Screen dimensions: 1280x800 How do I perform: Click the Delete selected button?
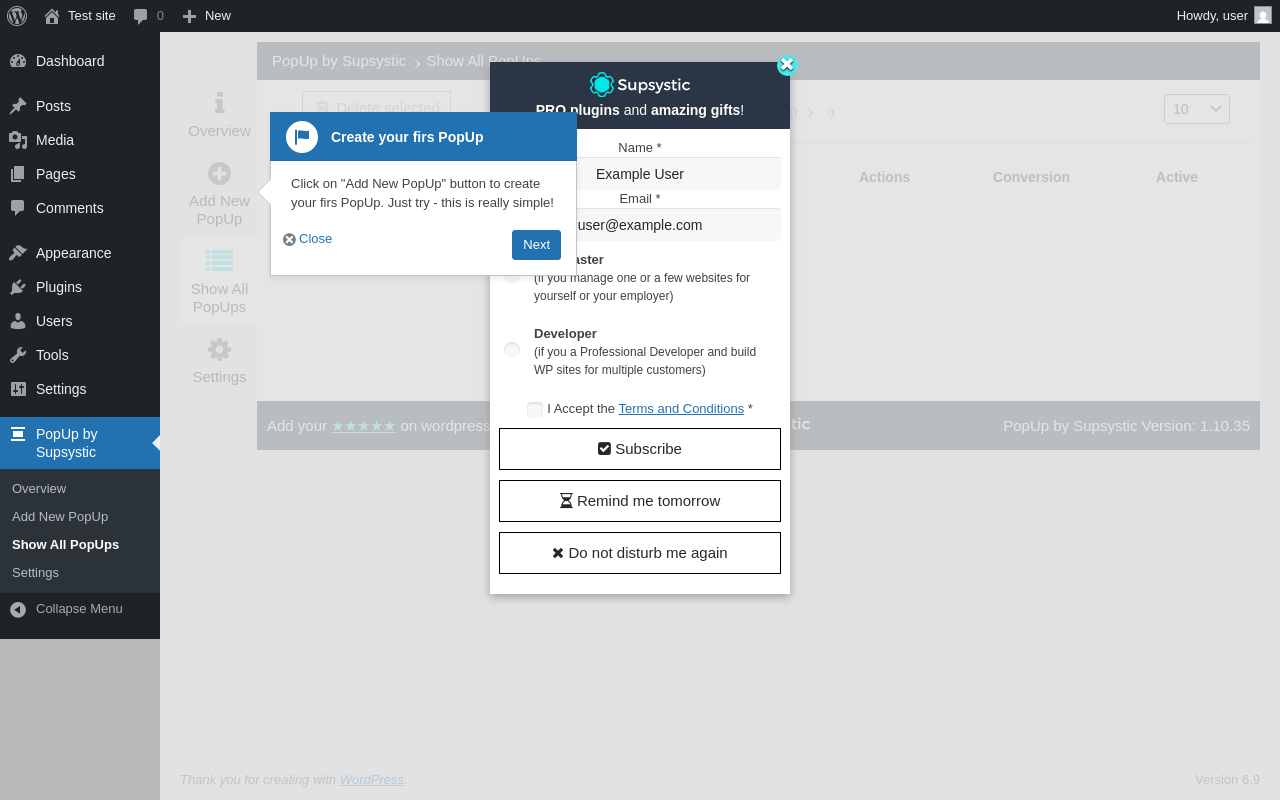pos(376,108)
